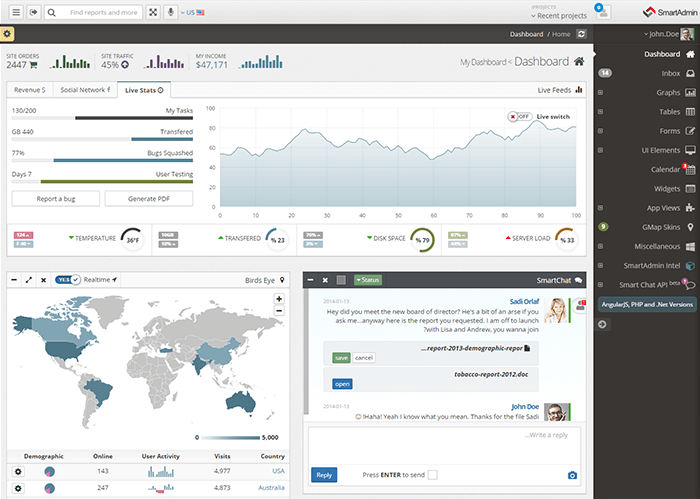Check the Press ENTER to send checkbox

(x=432, y=475)
